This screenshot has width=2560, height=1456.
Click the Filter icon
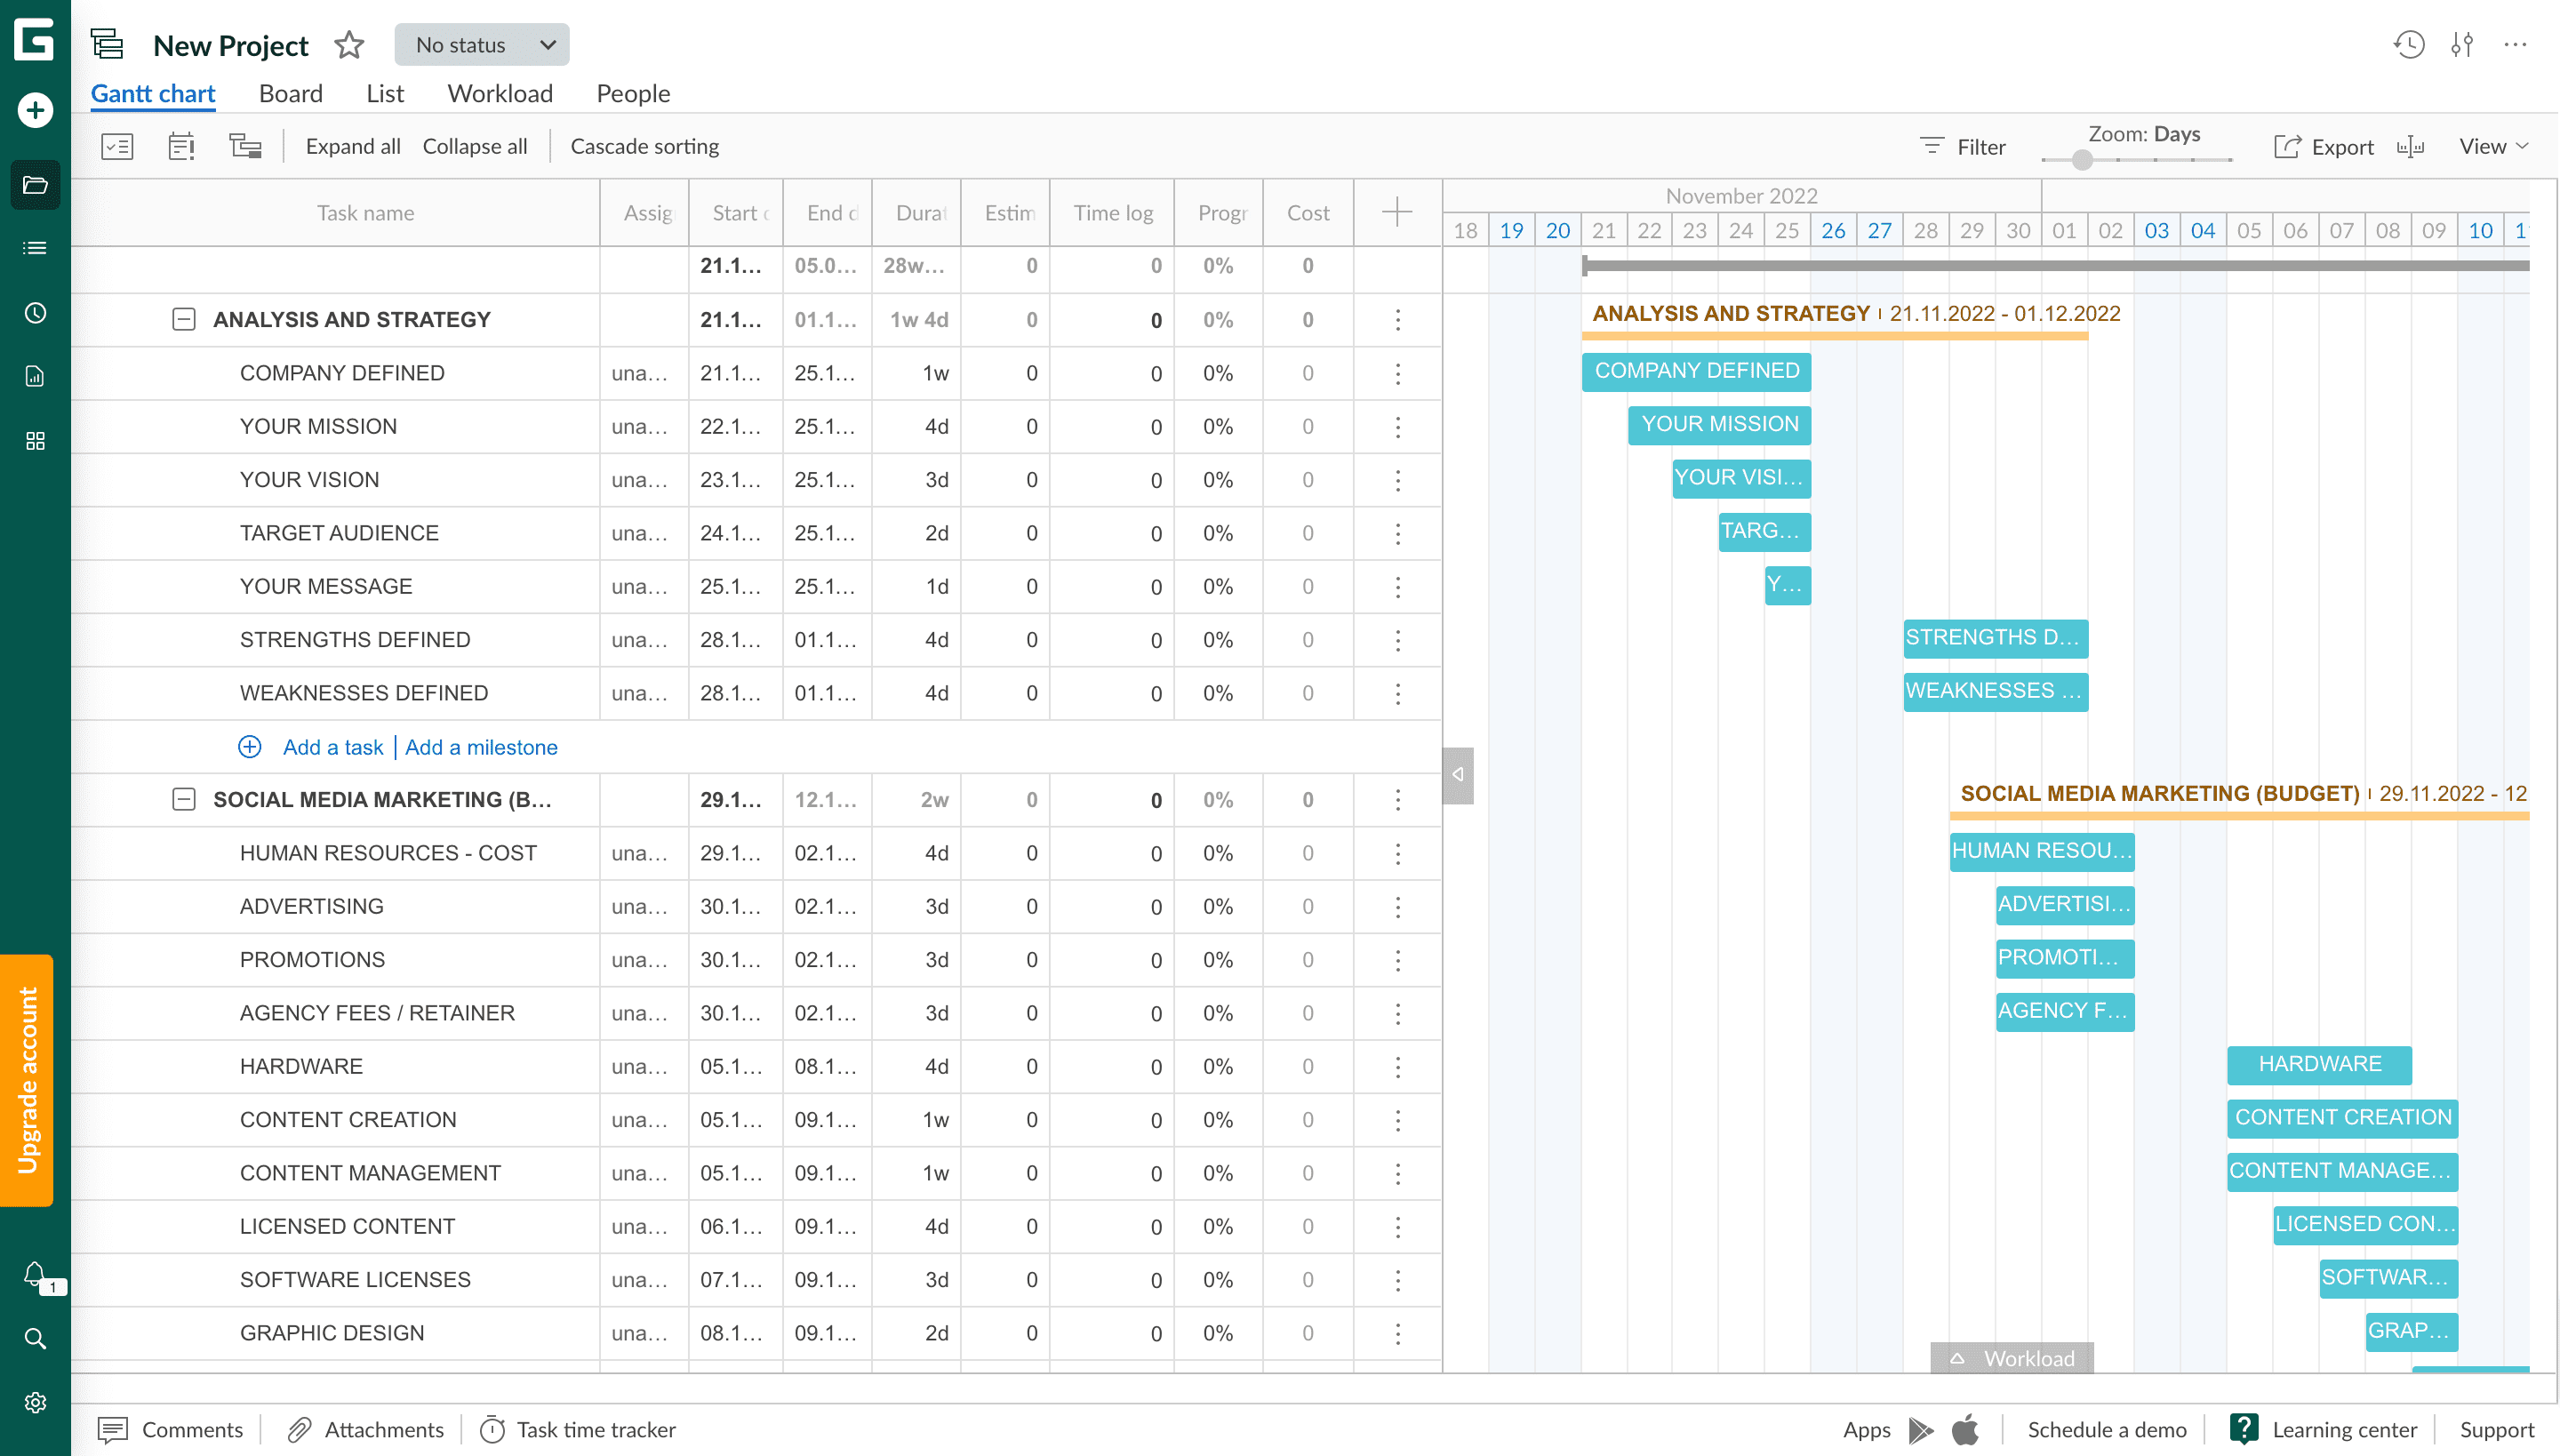point(1932,146)
